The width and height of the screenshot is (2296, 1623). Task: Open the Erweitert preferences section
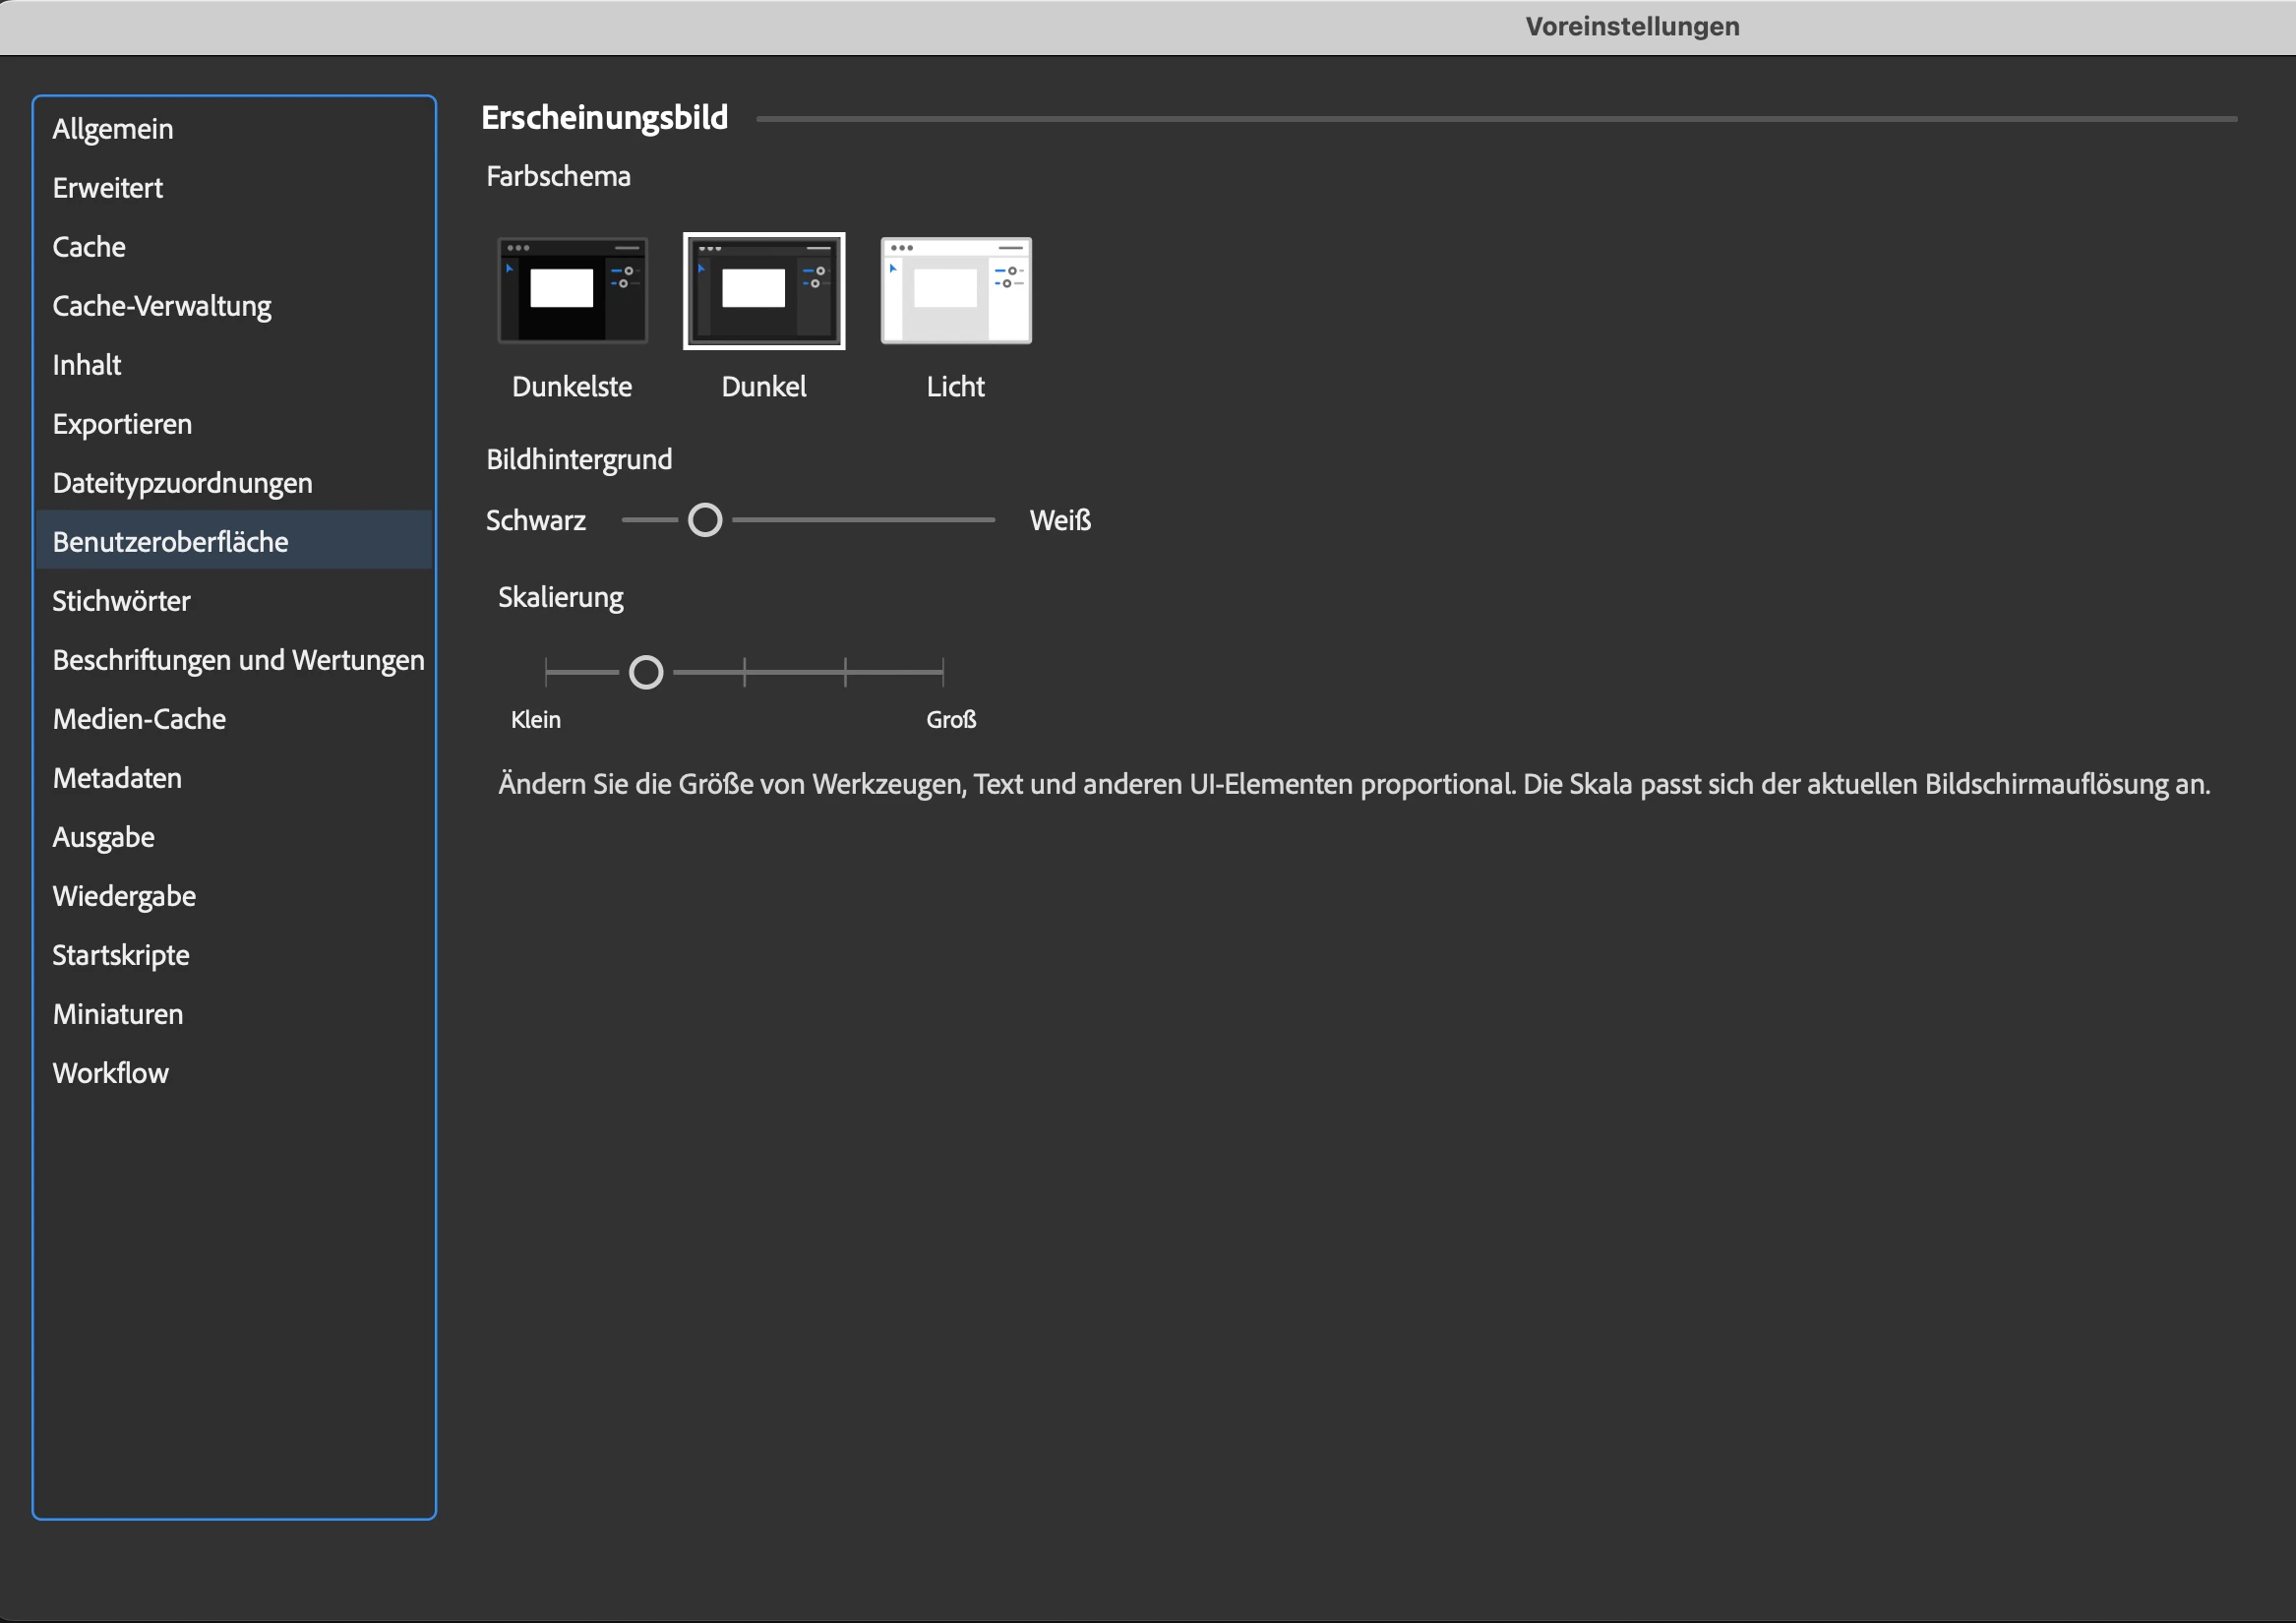pyautogui.click(x=108, y=188)
